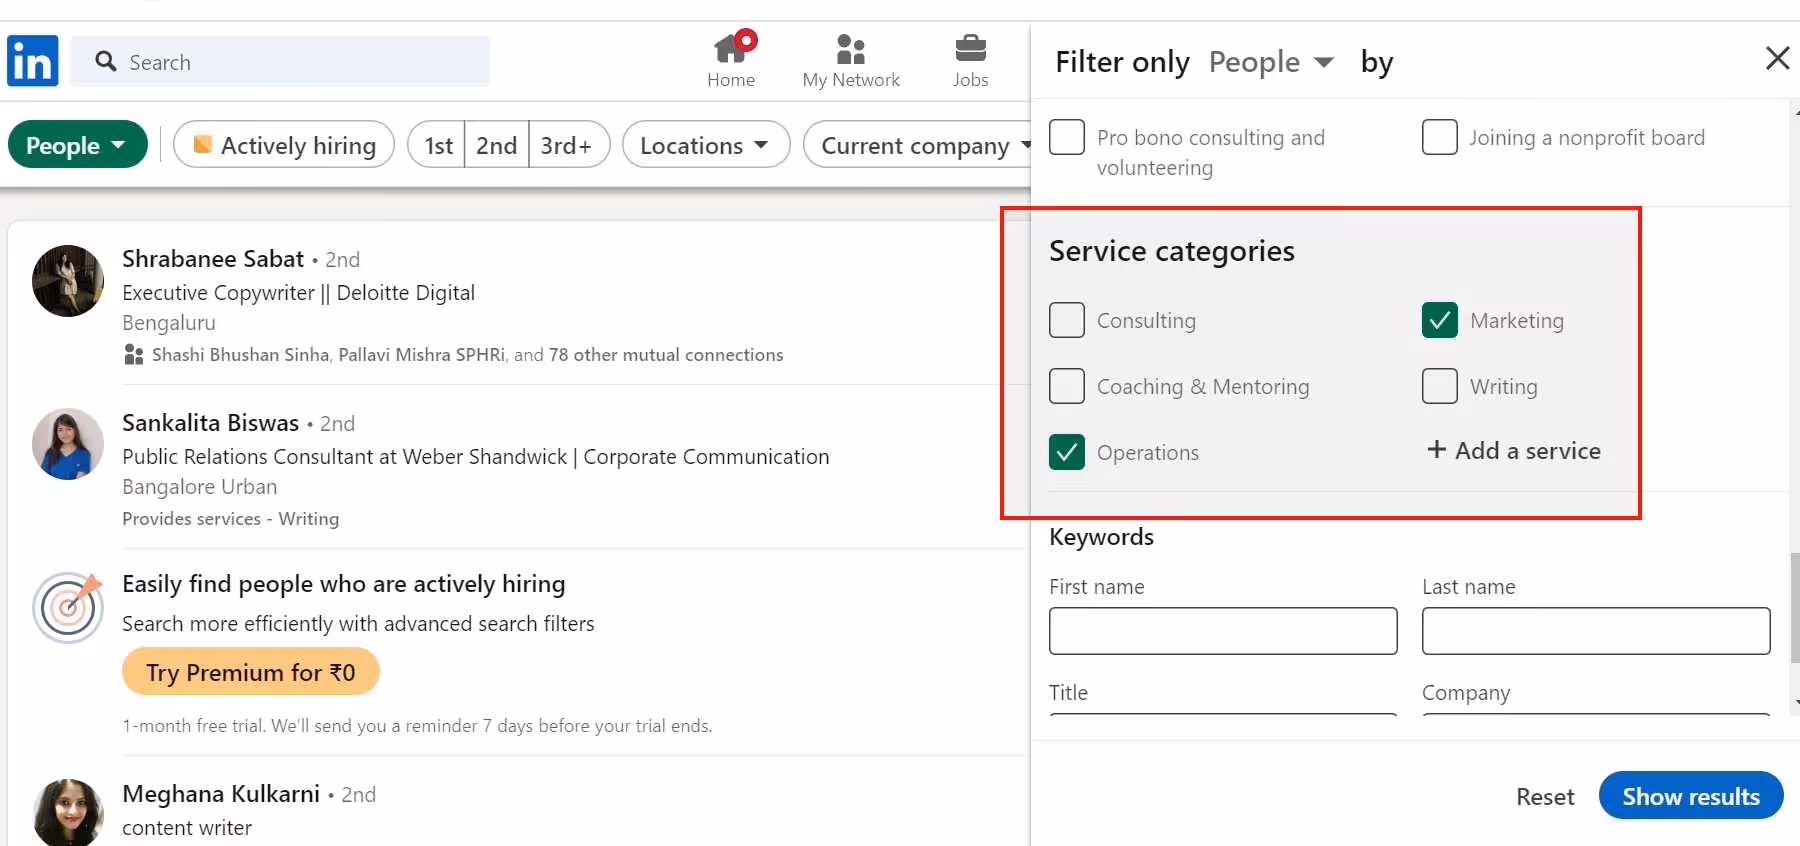
Task: Open Sankalita Biswas's profile name link
Action: tap(210, 423)
